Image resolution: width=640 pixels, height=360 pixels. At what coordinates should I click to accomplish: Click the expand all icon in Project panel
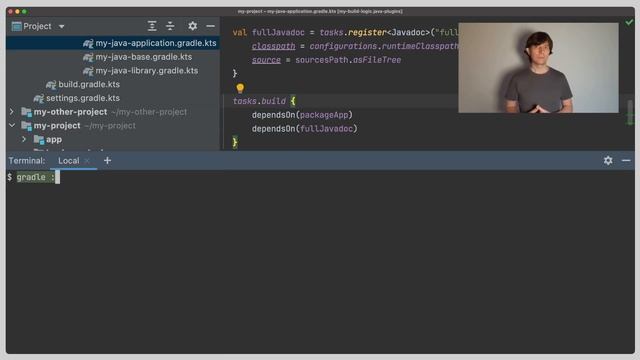coord(152,26)
